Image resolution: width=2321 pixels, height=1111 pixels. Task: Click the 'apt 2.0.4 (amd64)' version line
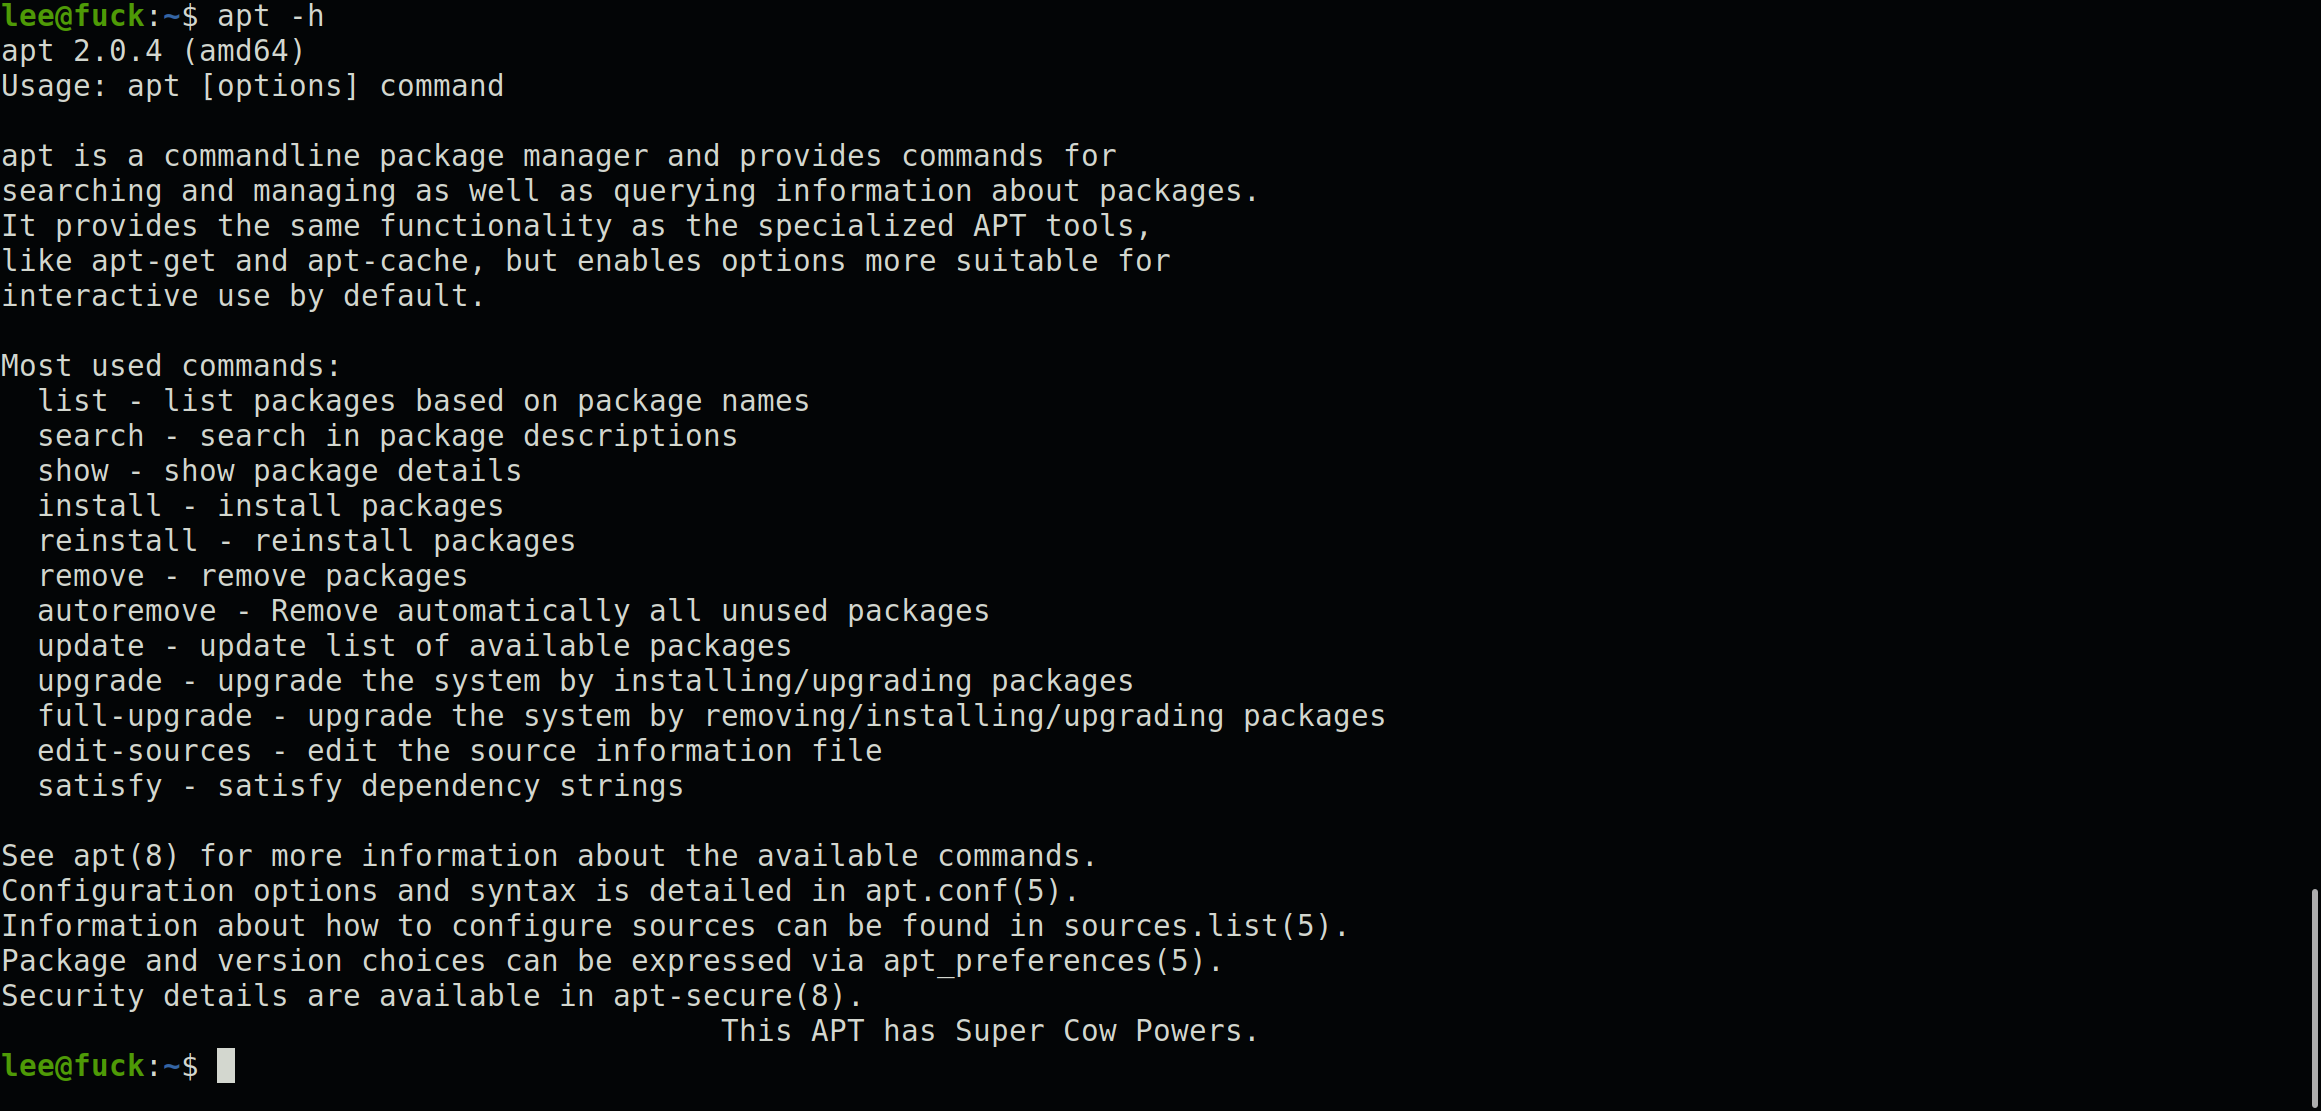click(153, 51)
